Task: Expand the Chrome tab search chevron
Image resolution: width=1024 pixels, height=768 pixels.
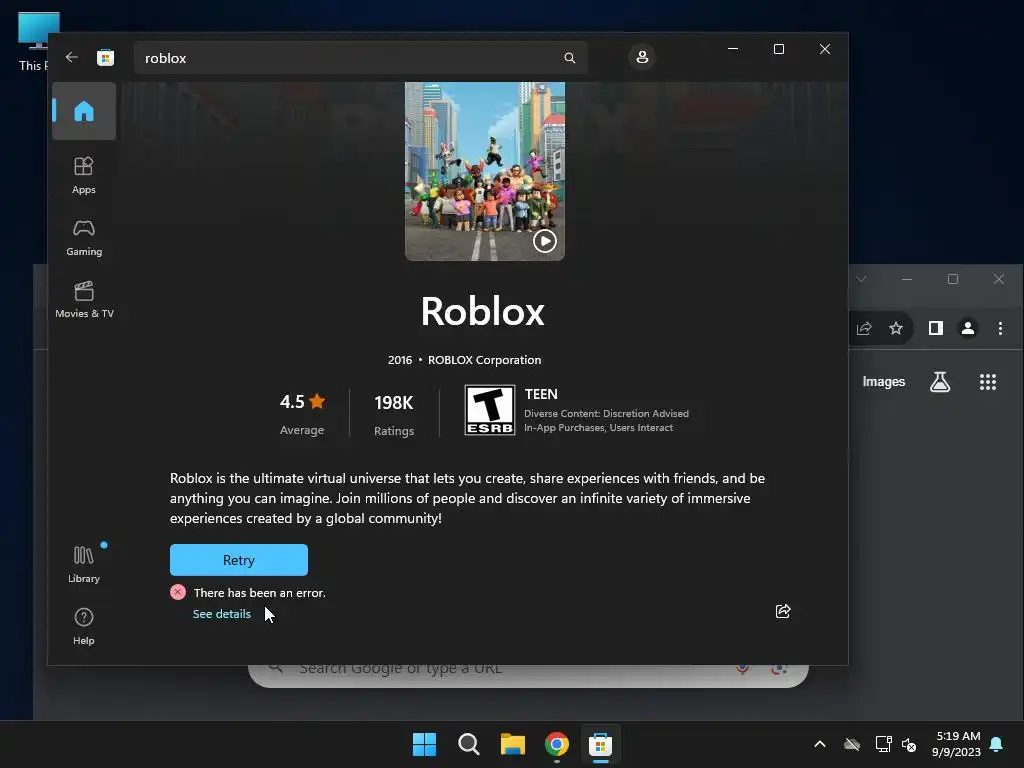Action: 861,279
